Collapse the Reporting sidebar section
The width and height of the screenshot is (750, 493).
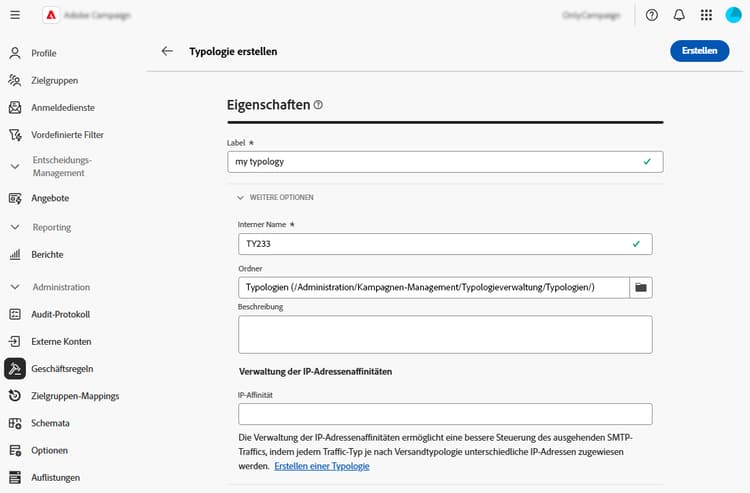[15, 227]
